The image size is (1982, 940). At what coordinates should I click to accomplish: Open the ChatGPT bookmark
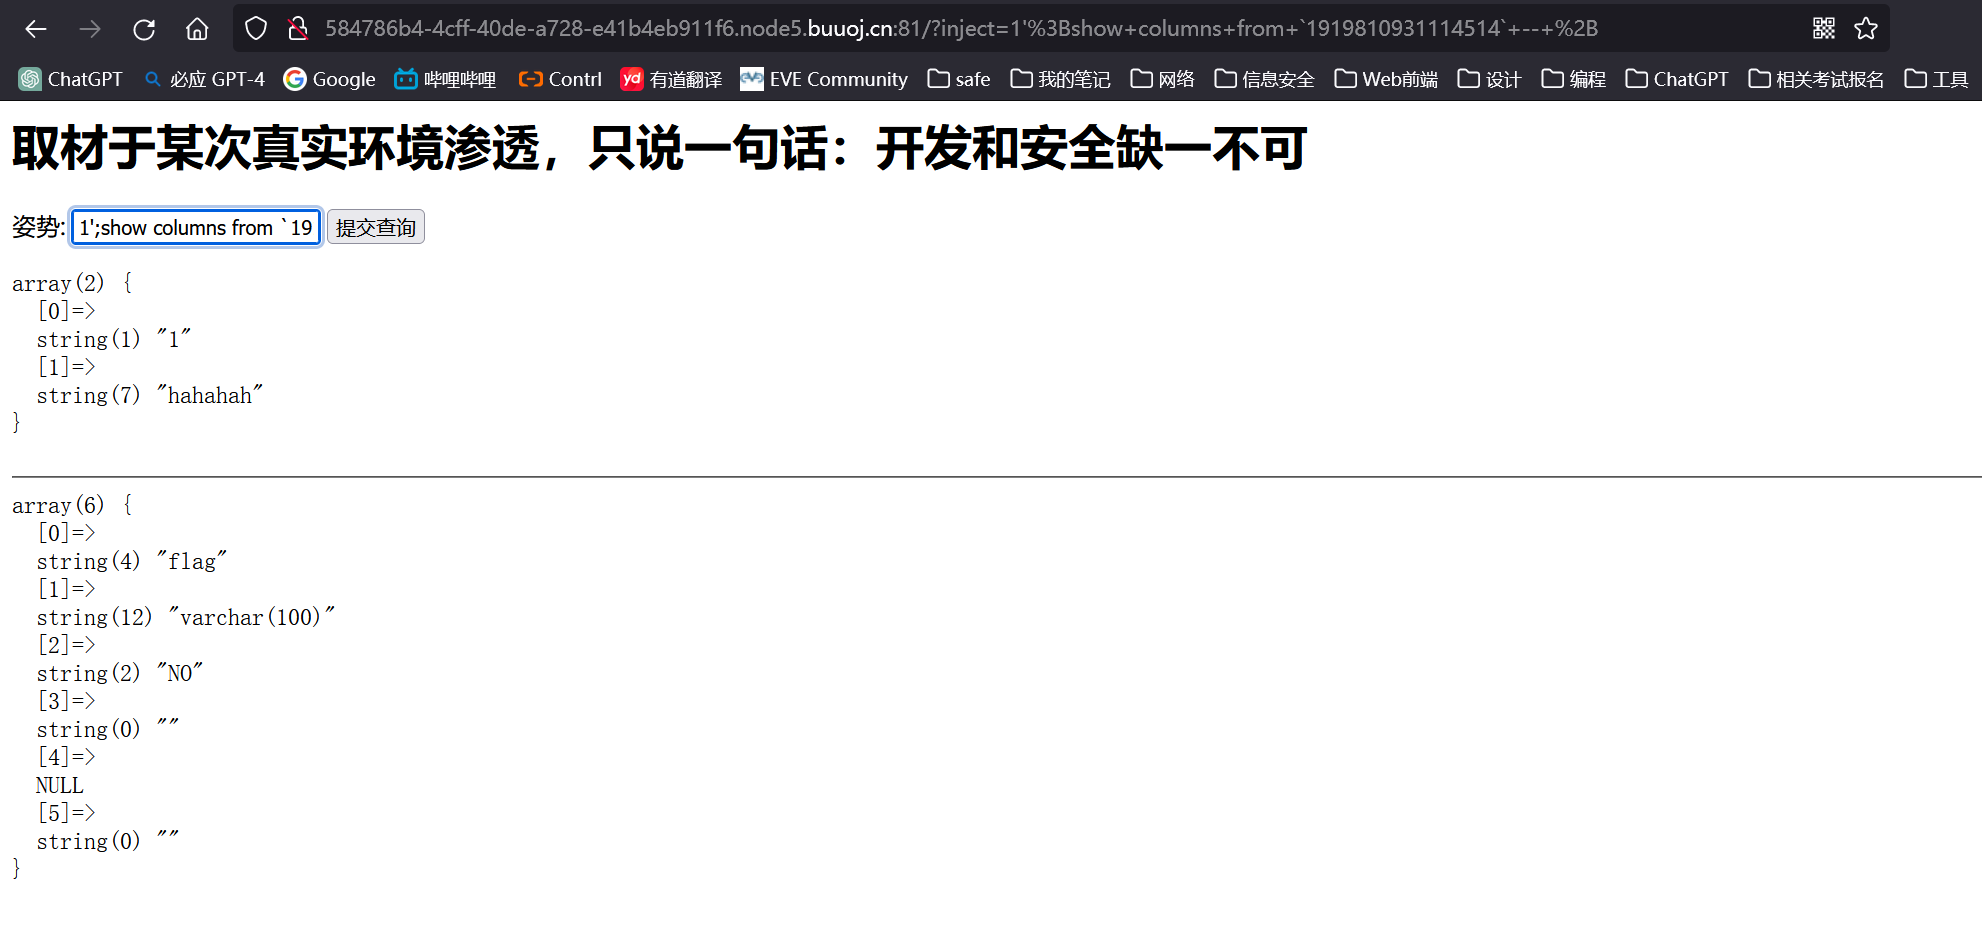pos(71,79)
